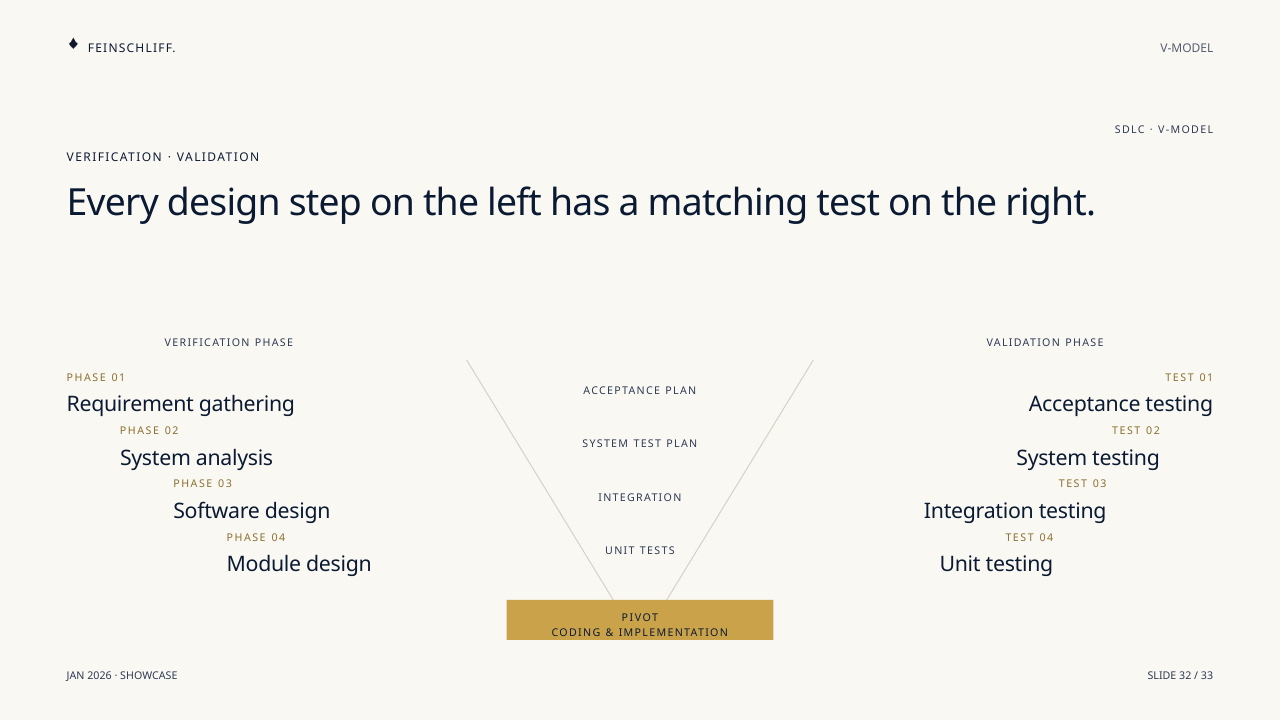Click the Acceptance testing item
The height and width of the screenshot is (720, 1281).
[x=1120, y=404]
